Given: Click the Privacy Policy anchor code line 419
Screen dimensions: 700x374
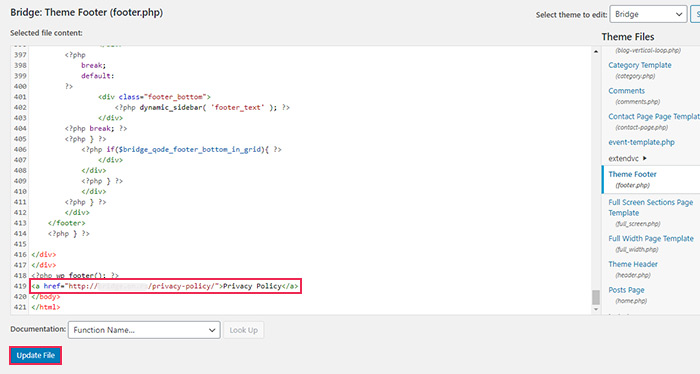Looking at the screenshot, I should click(165, 286).
